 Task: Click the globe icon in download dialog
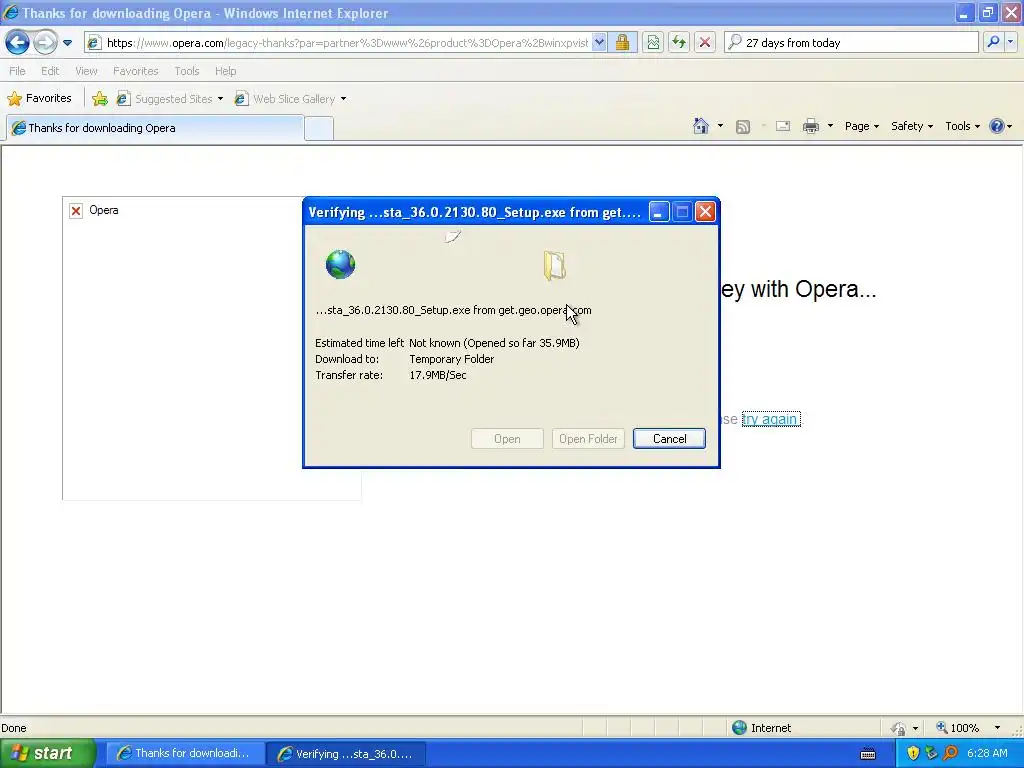(x=340, y=264)
